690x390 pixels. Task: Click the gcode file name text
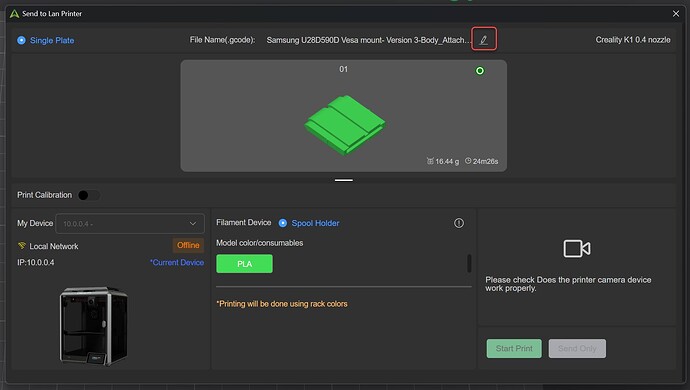click(368, 40)
